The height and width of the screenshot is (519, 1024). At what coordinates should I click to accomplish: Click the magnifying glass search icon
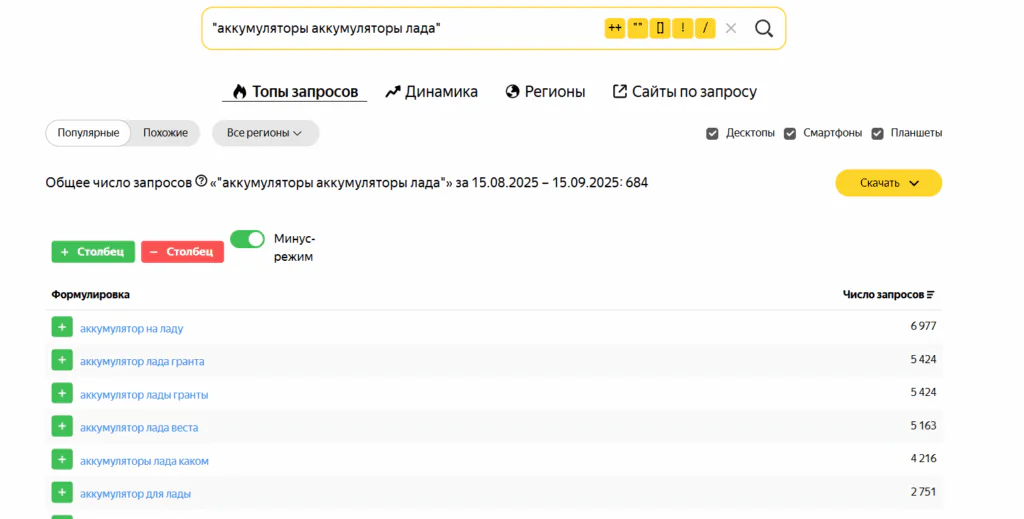tap(763, 28)
